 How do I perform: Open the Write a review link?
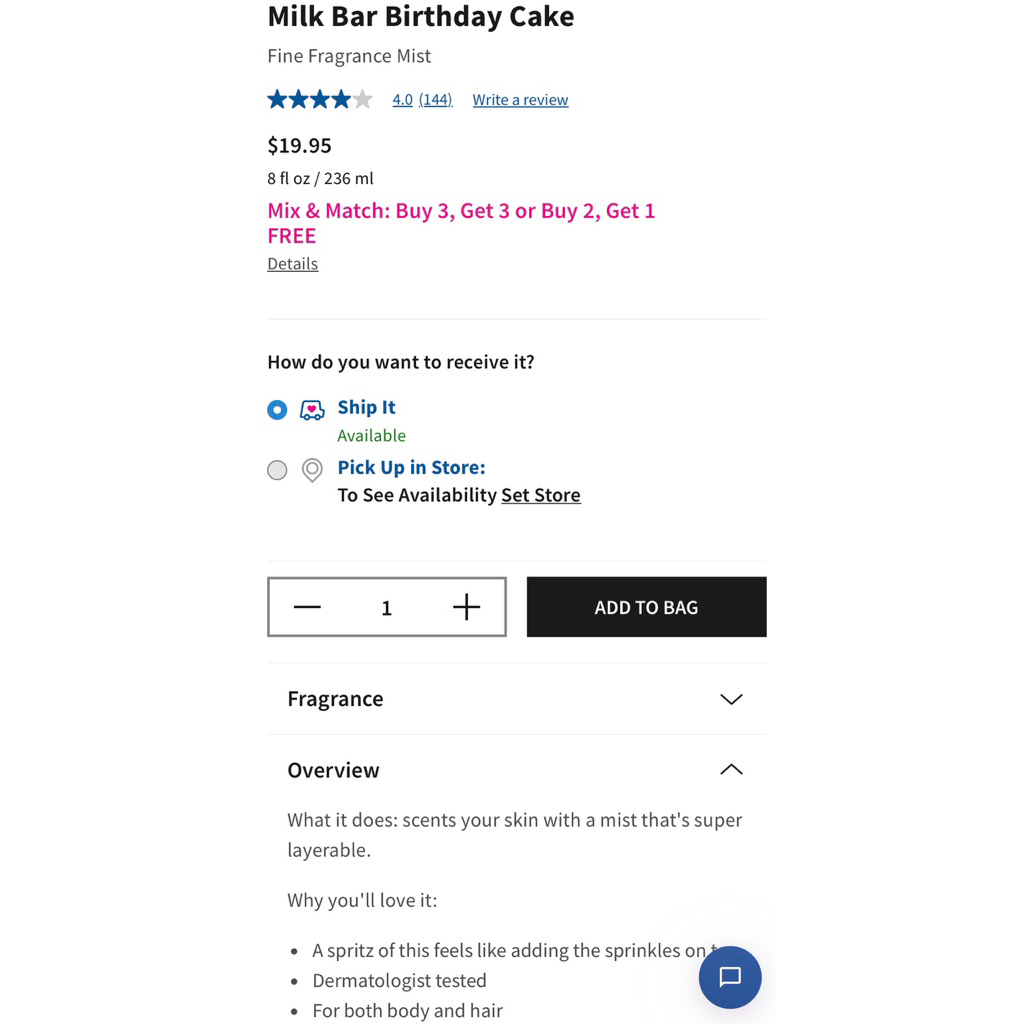pyautogui.click(x=520, y=100)
